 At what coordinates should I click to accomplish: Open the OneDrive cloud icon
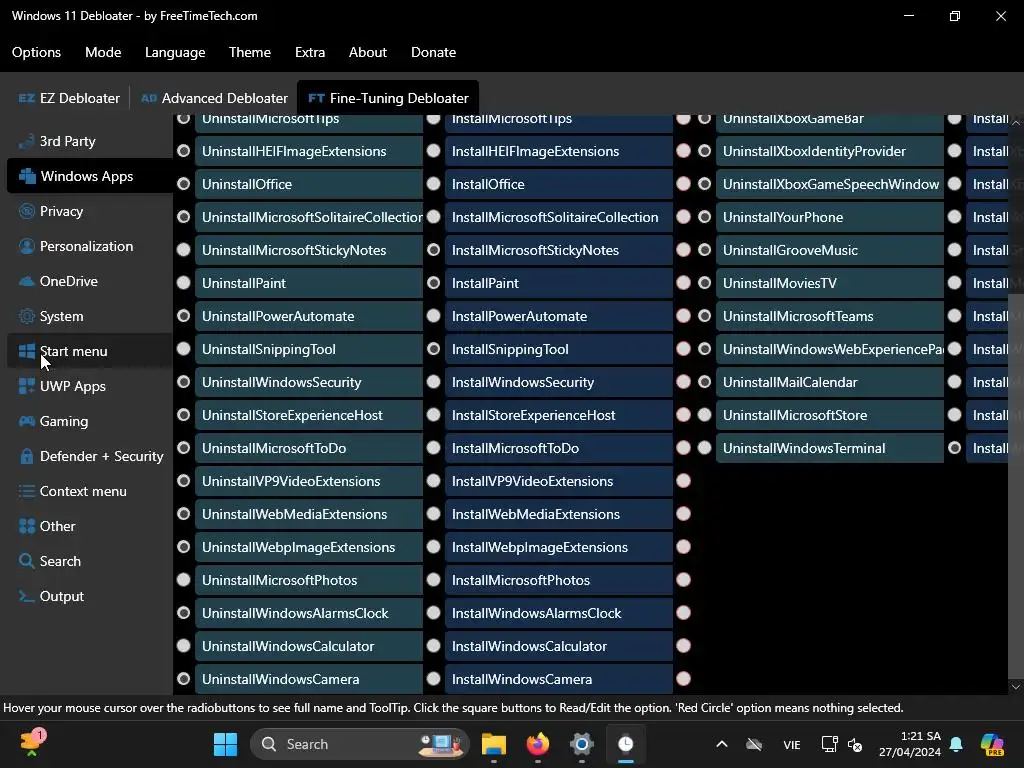(x=26, y=281)
